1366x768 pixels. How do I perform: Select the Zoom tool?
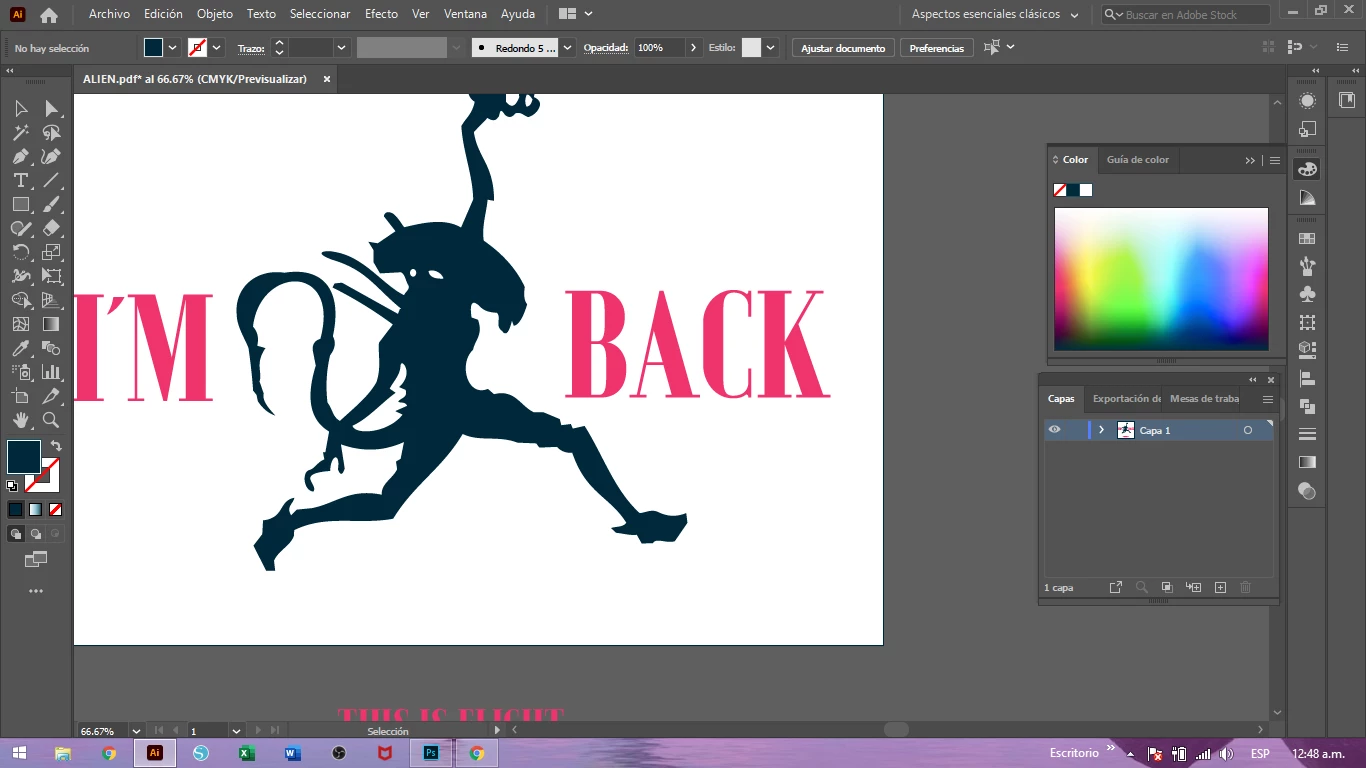pos(51,420)
